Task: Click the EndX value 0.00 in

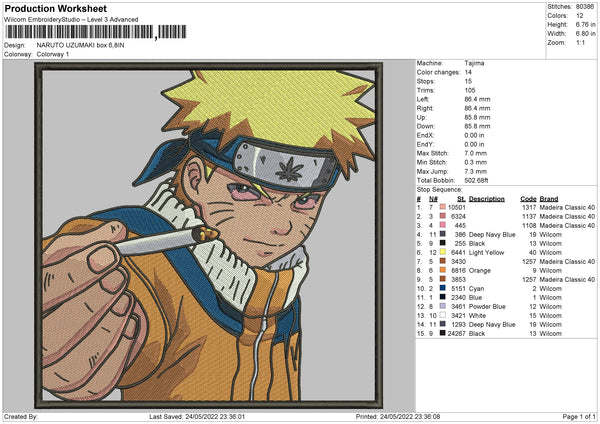Action: tap(474, 135)
